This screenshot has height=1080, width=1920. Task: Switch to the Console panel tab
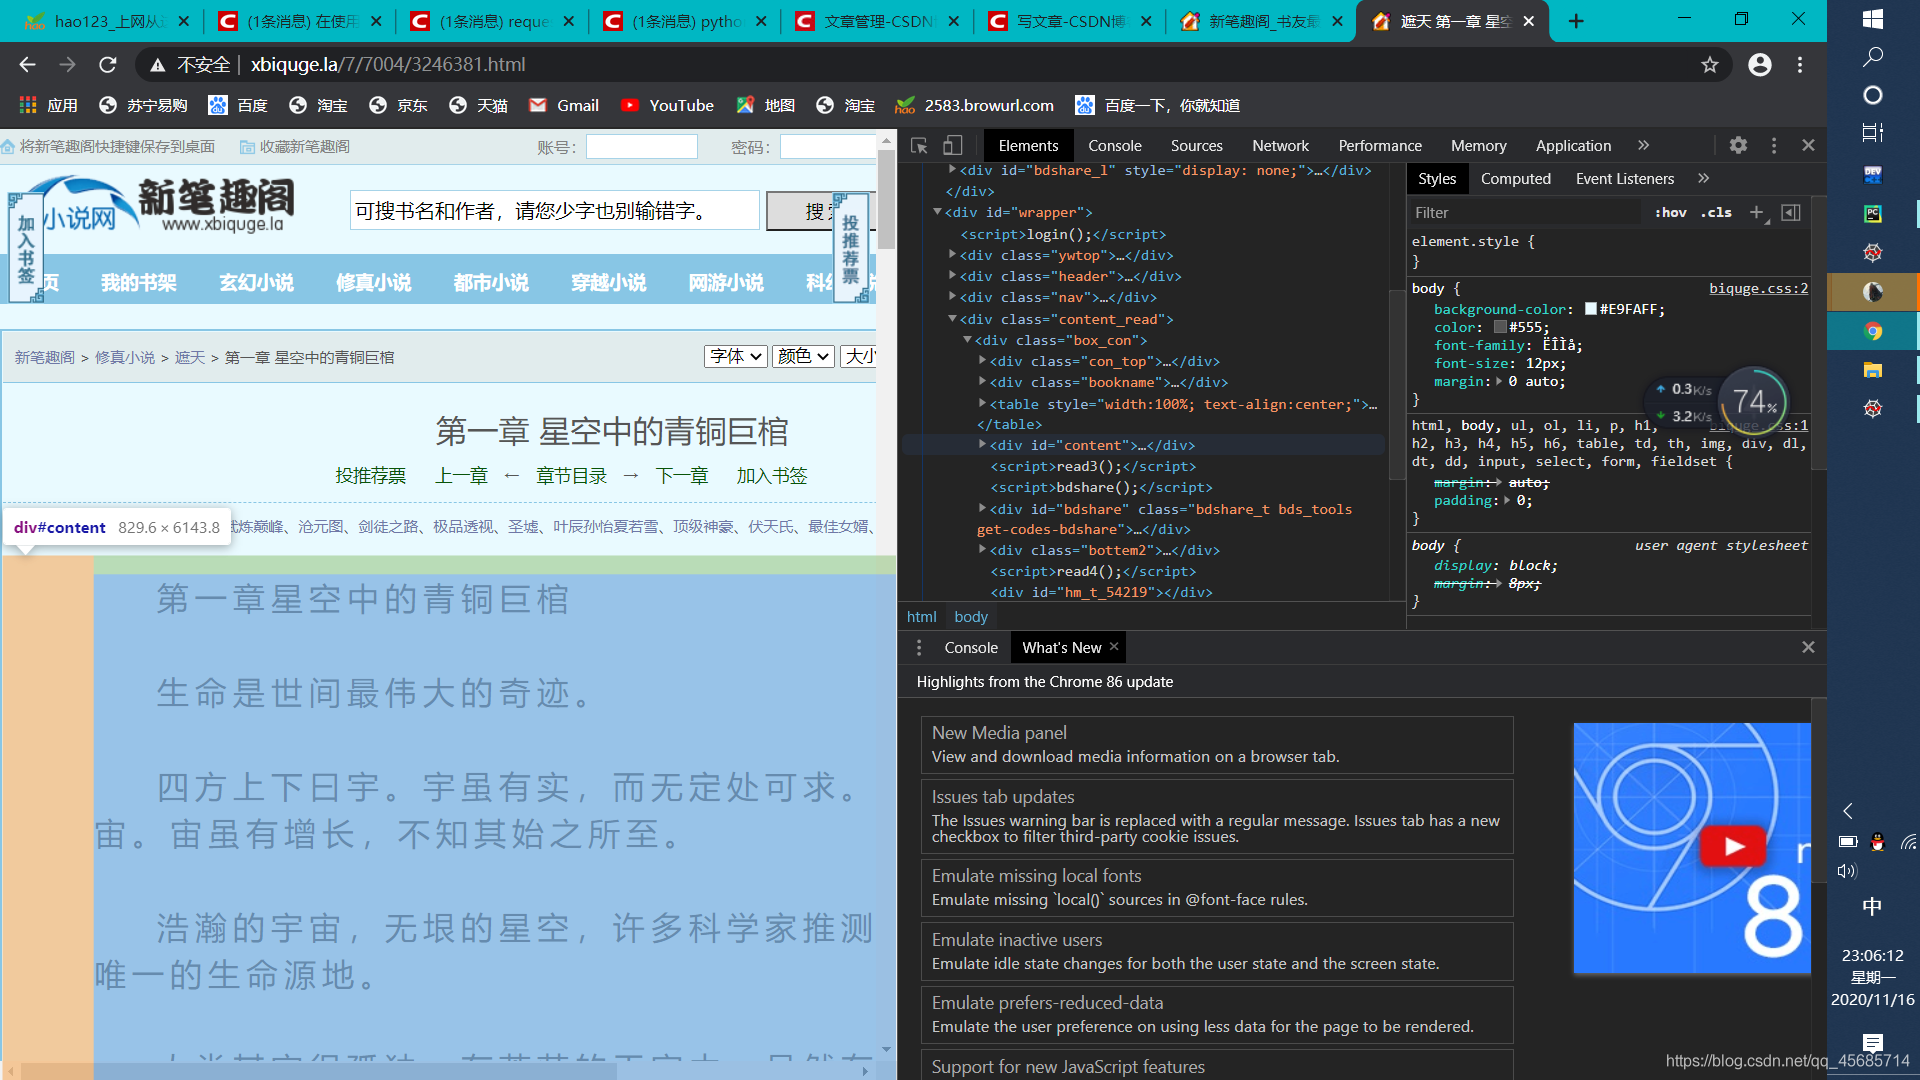(x=1114, y=146)
